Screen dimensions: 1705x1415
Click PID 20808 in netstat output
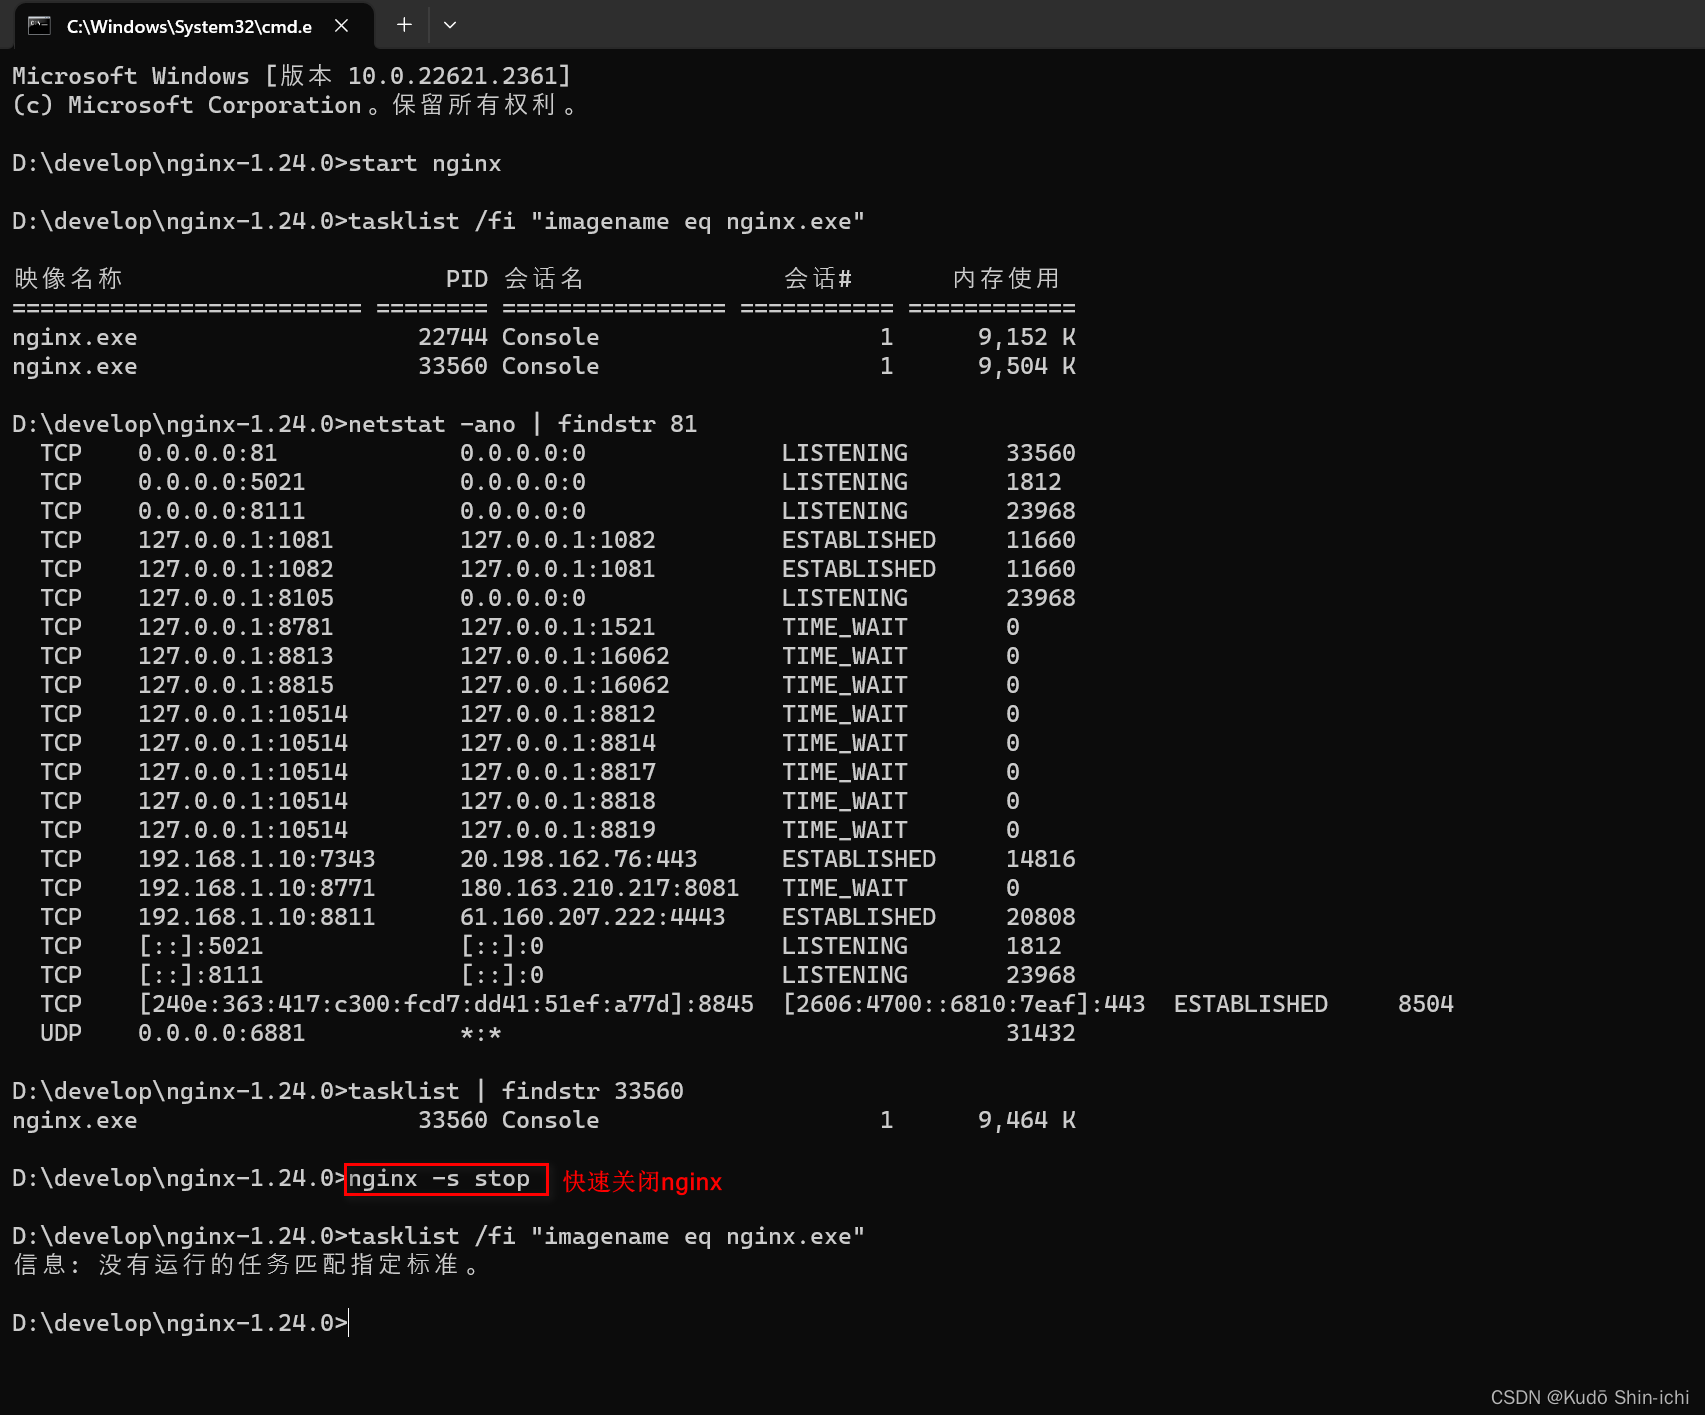pos(1041,917)
